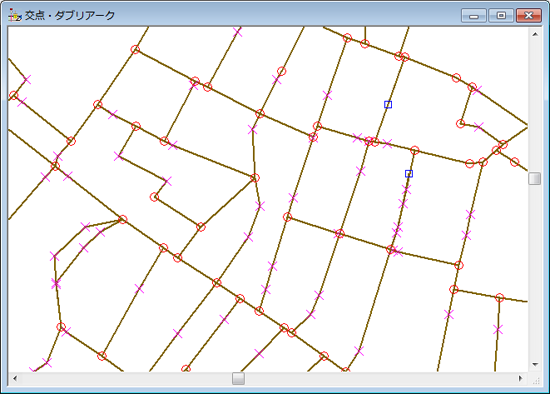This screenshot has width=550, height=394.
Task: Click the vertical scrollbar track above the thumb
Action: click(535, 106)
